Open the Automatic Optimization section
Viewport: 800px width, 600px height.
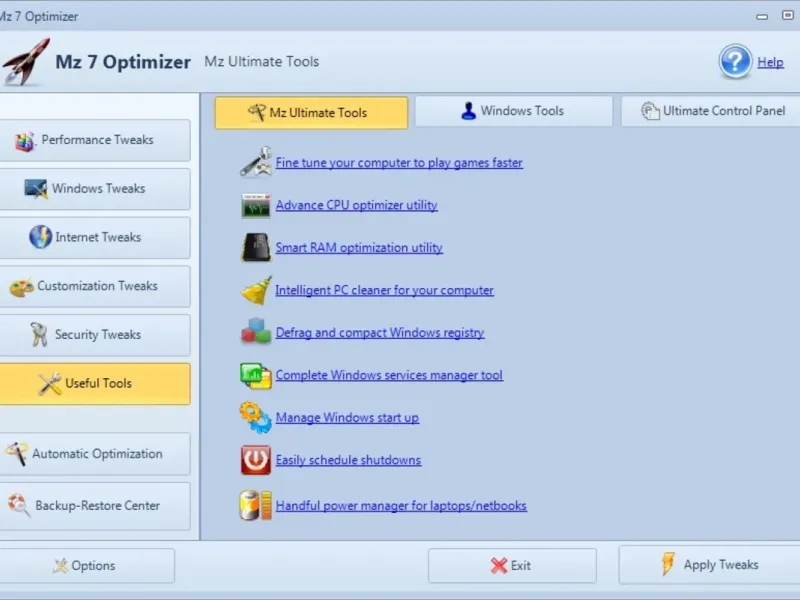(x=95, y=454)
